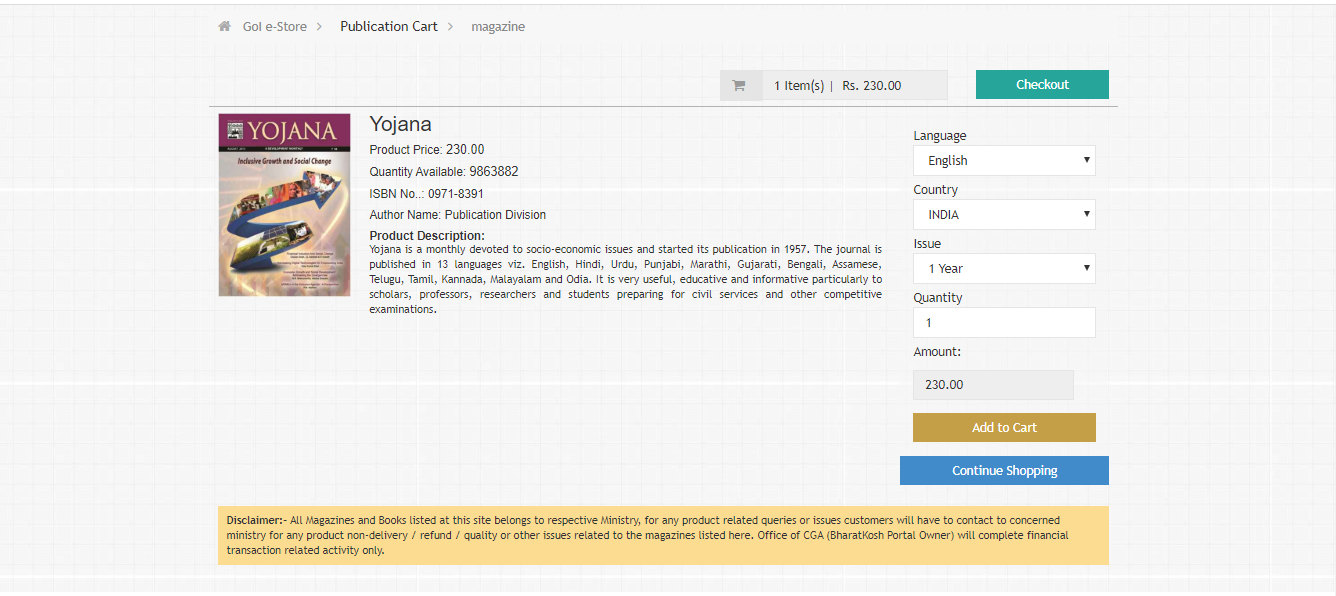1336x596 pixels.
Task: Click the ISBN No. 0971-8391 text
Action: [x=427, y=194]
